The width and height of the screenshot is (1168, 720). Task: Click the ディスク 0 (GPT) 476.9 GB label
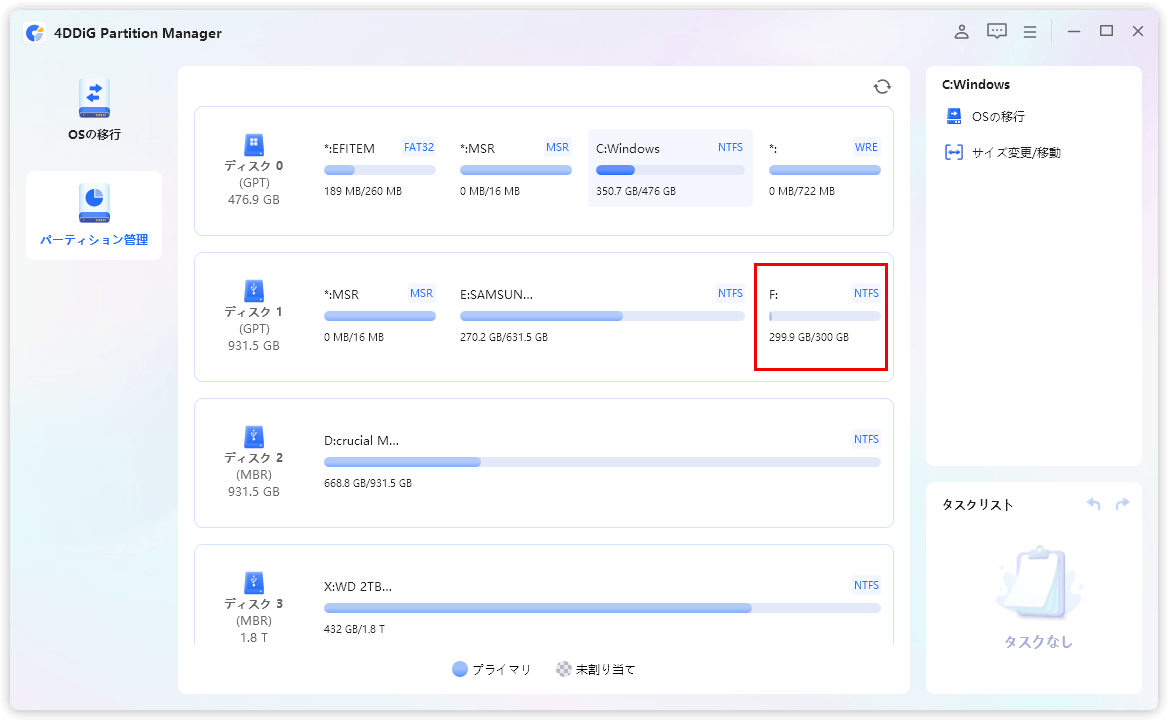pos(254,182)
